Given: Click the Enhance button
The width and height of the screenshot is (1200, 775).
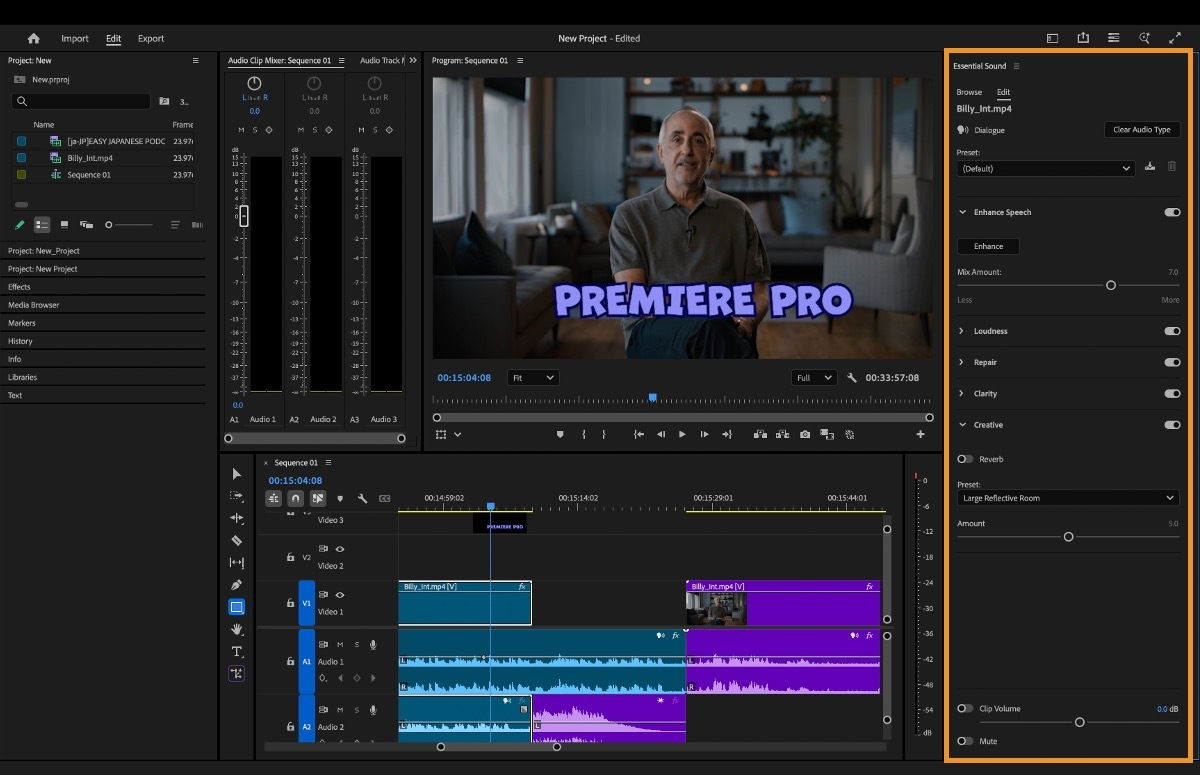Looking at the screenshot, I should pos(988,246).
